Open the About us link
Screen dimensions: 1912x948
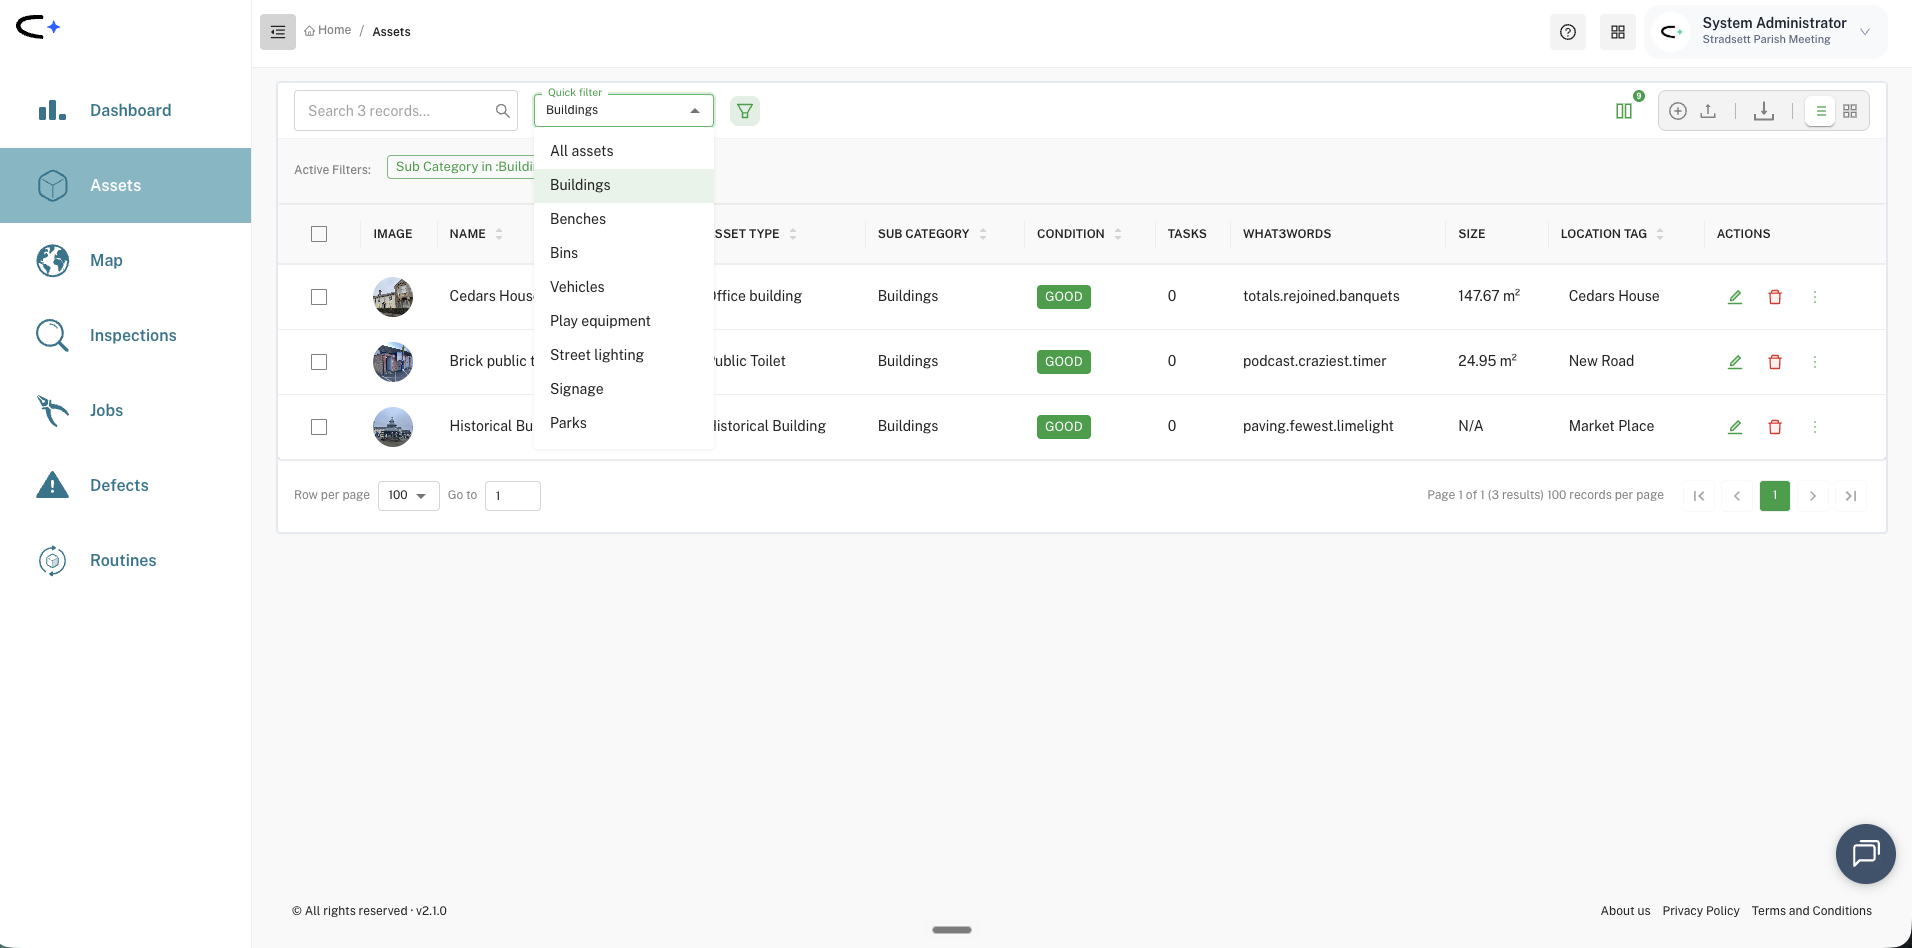click(1625, 911)
